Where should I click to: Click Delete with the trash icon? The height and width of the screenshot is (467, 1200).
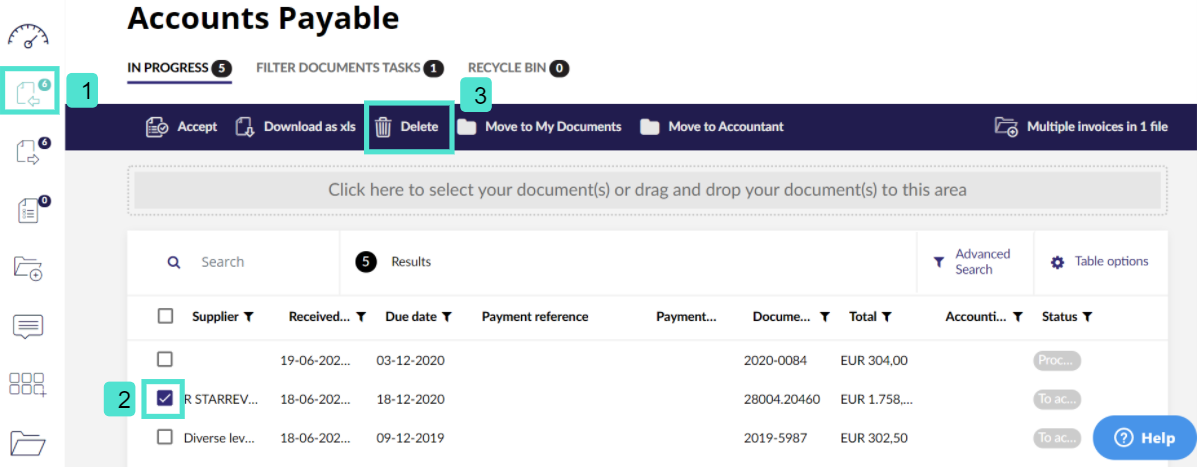coord(408,127)
